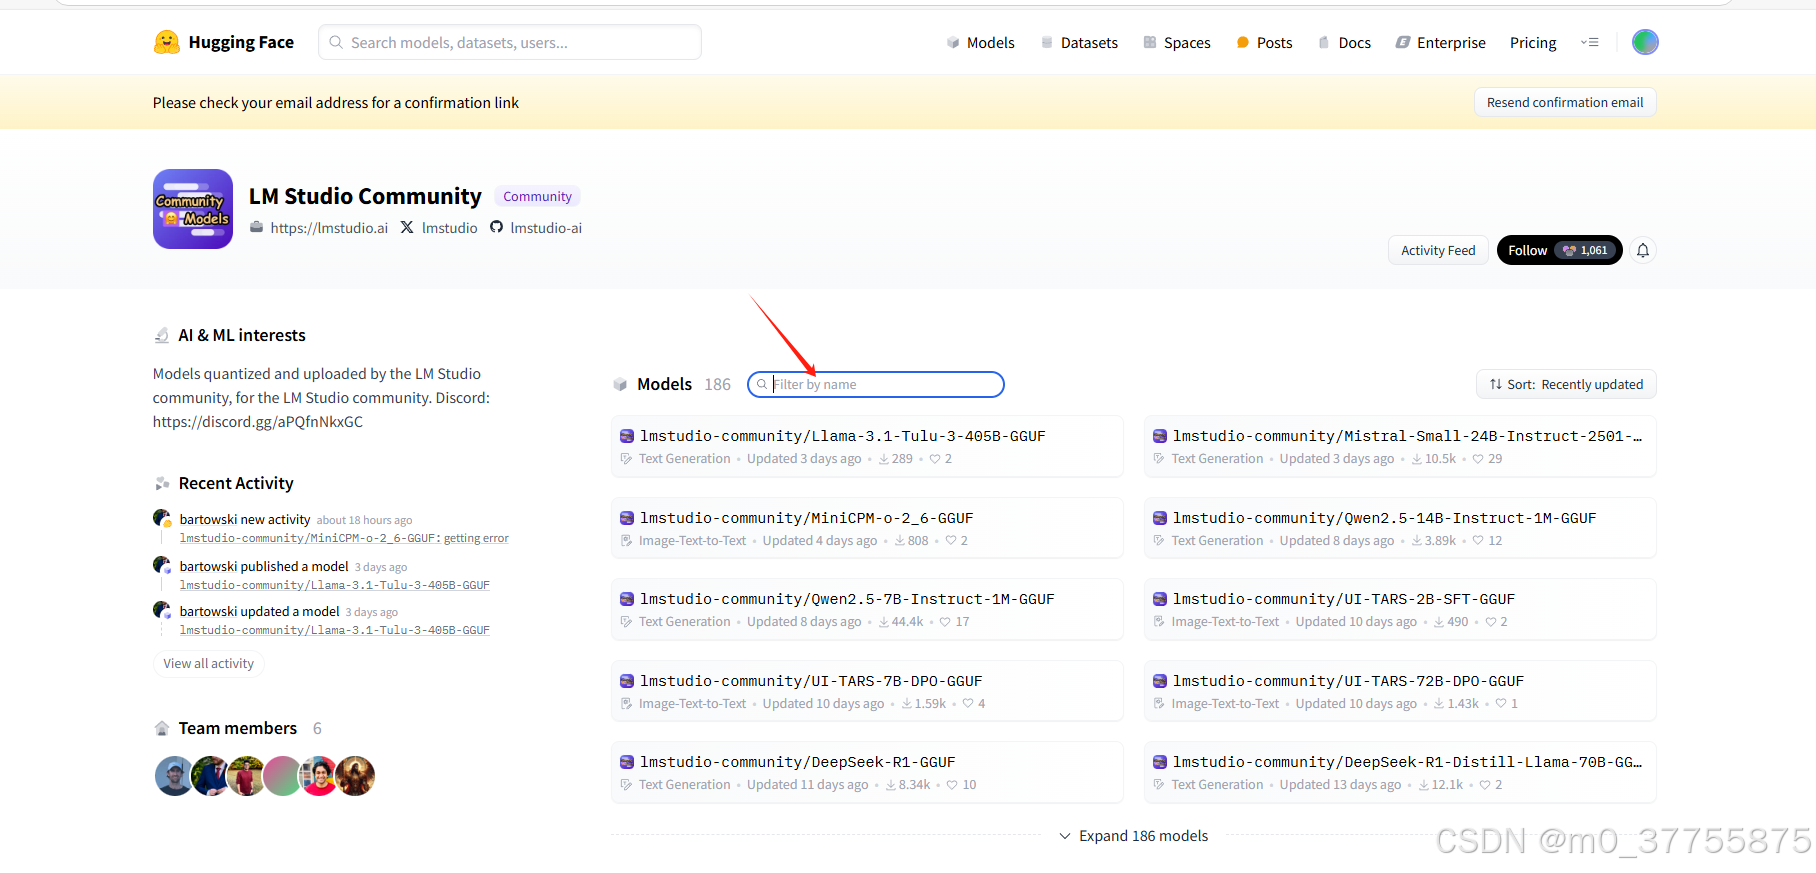The width and height of the screenshot is (1816, 873).
Task: Click the Enterprise icon in navbar
Action: 1403,42
